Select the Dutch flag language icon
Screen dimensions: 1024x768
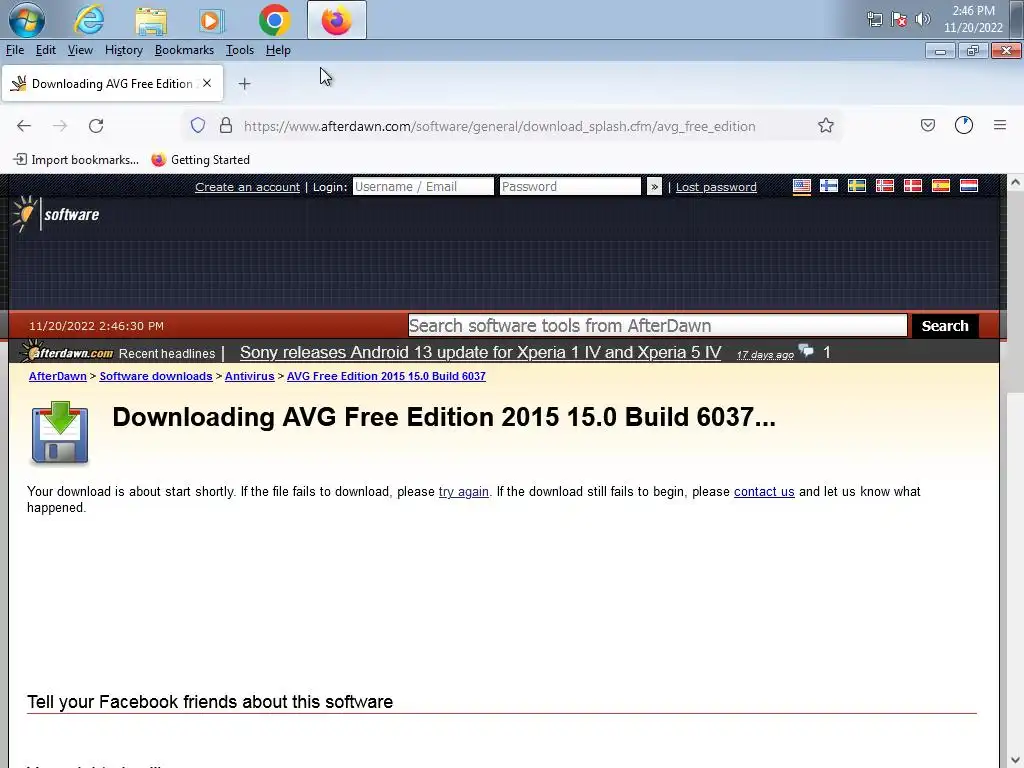click(968, 186)
